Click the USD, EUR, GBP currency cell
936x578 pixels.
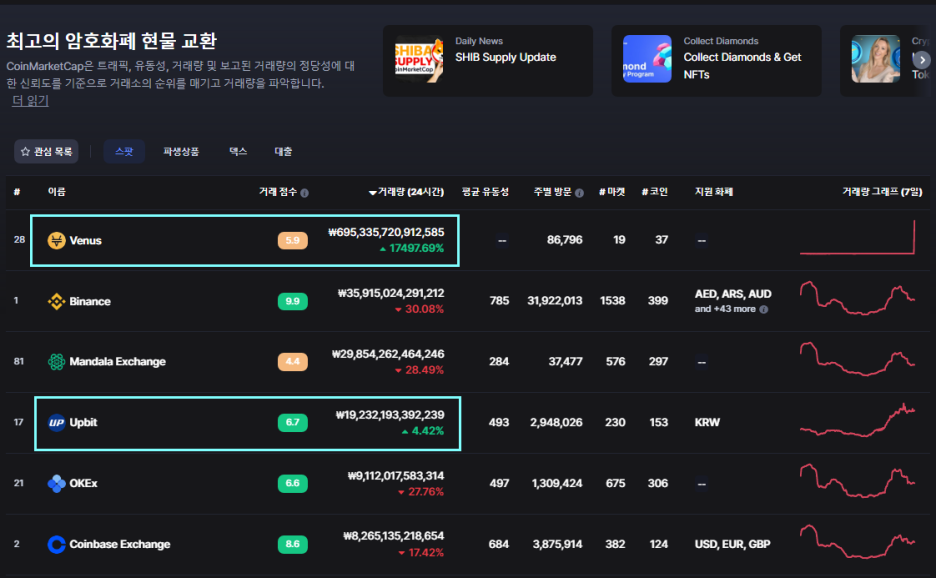tap(732, 544)
